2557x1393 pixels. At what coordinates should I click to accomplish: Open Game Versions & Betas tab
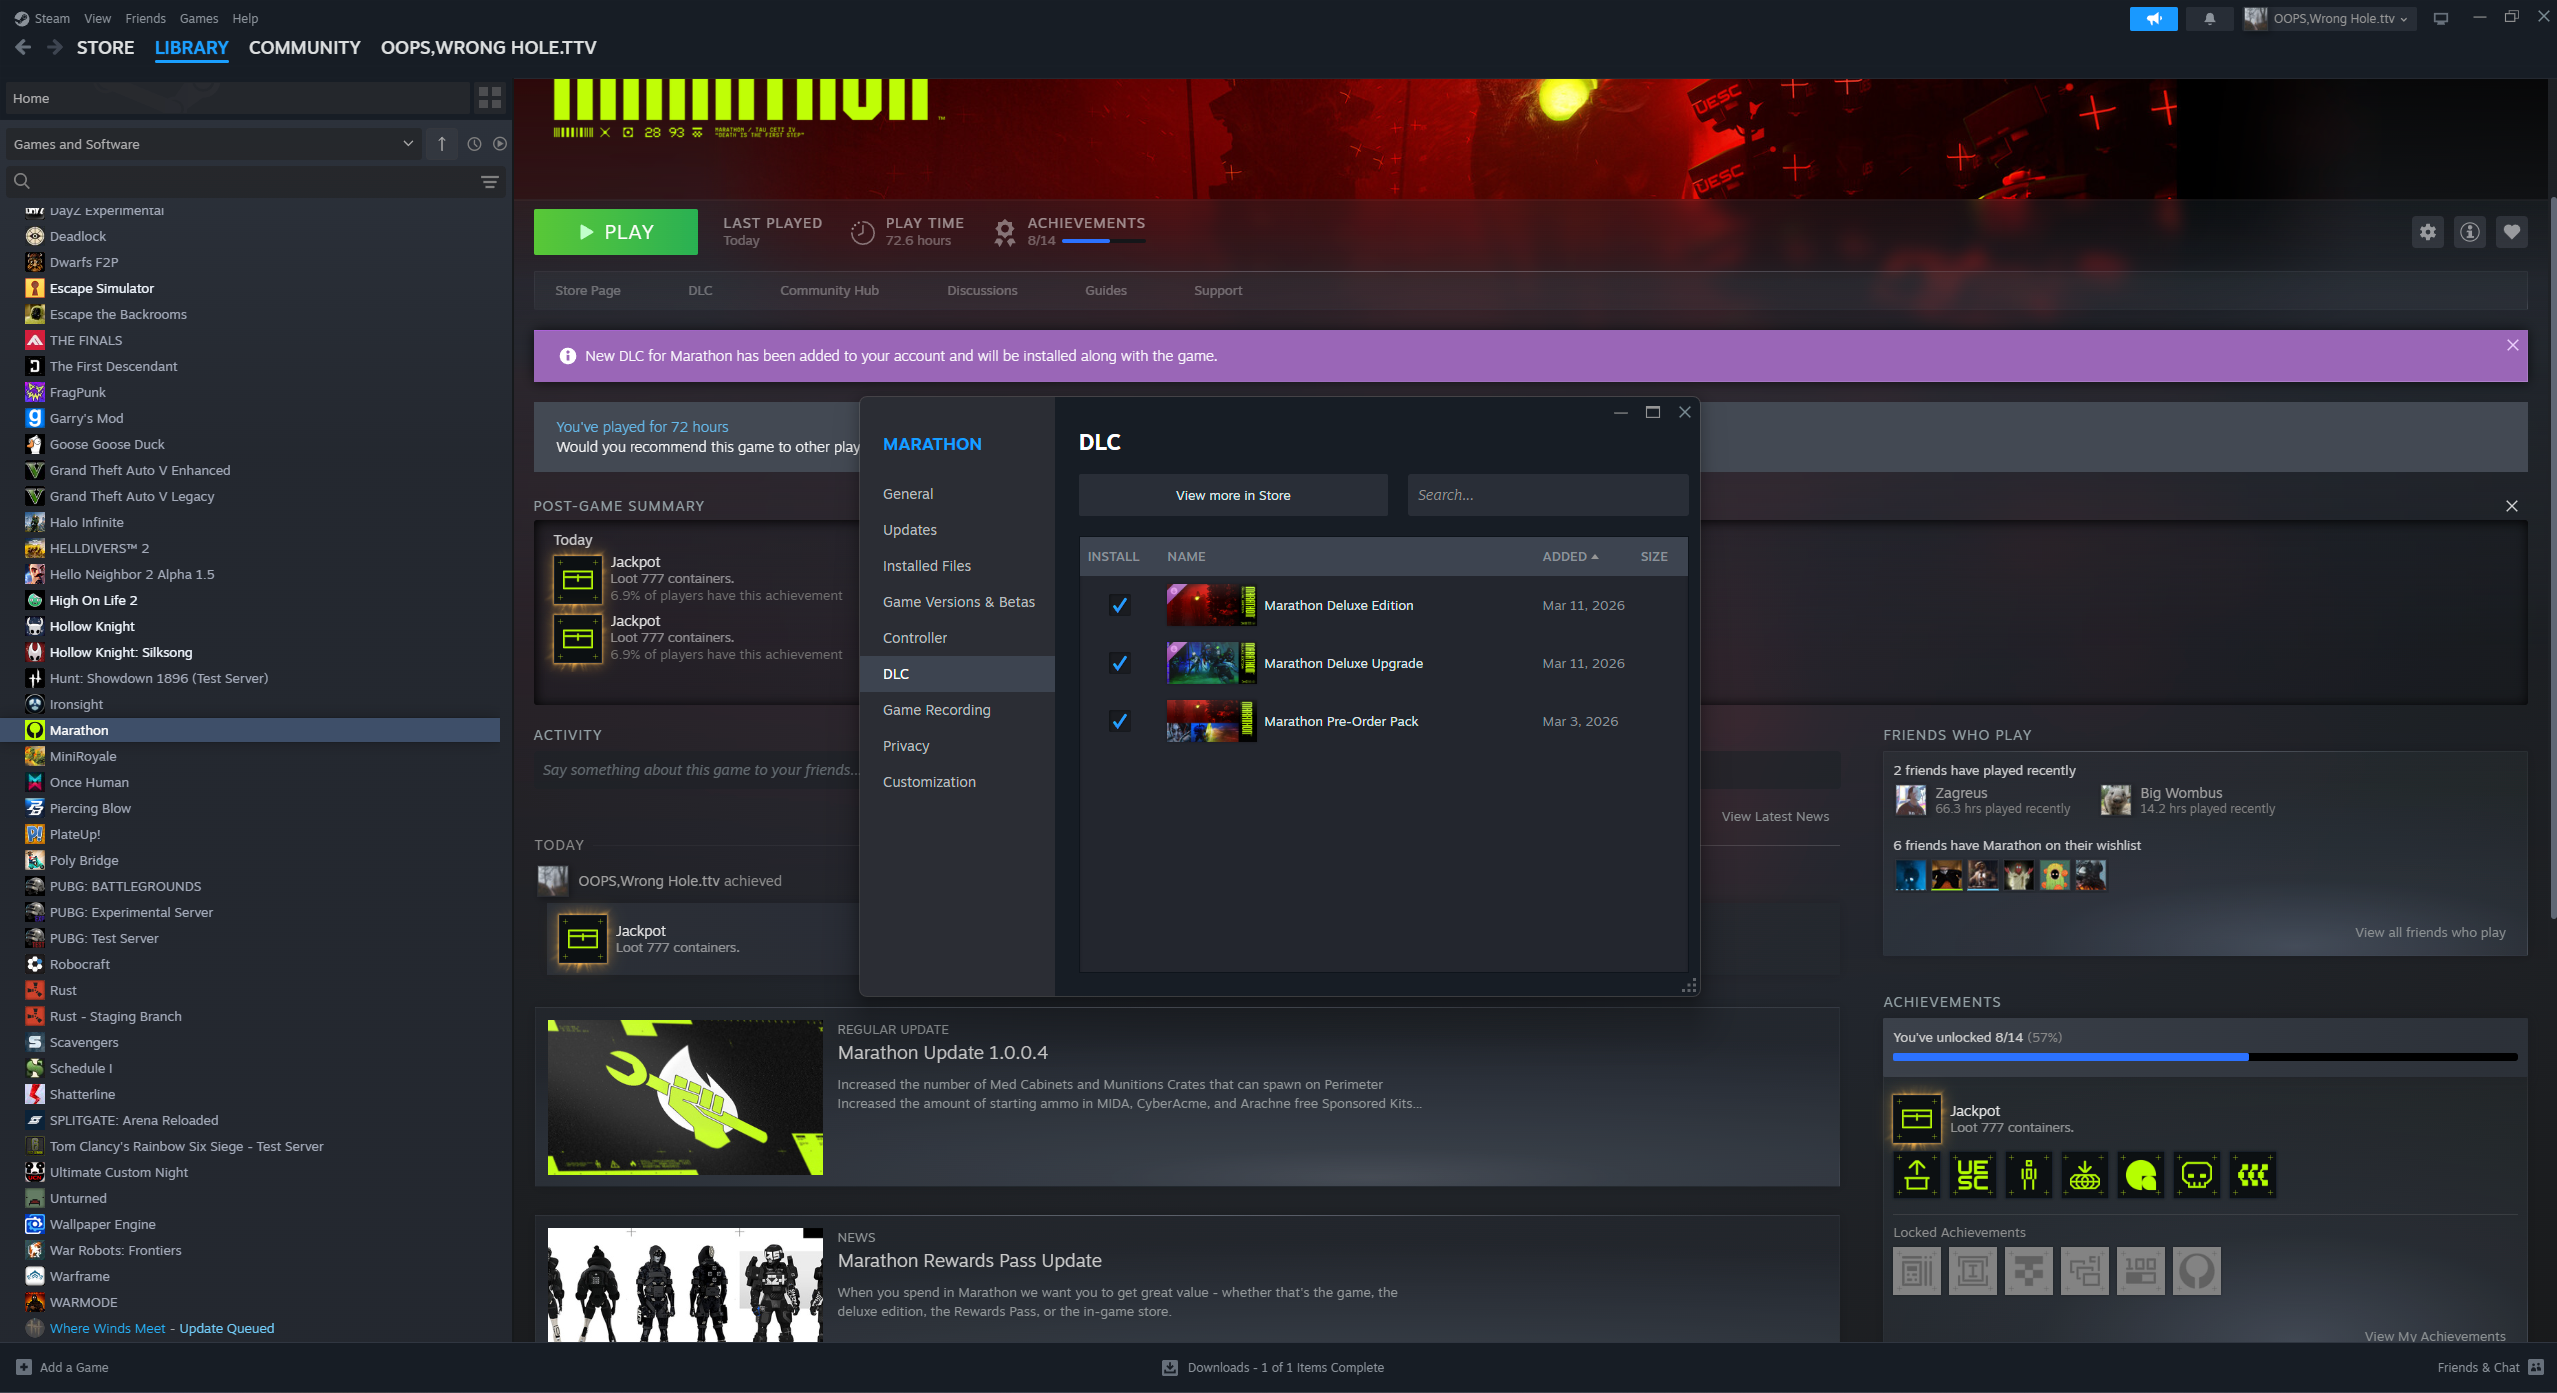coord(958,602)
